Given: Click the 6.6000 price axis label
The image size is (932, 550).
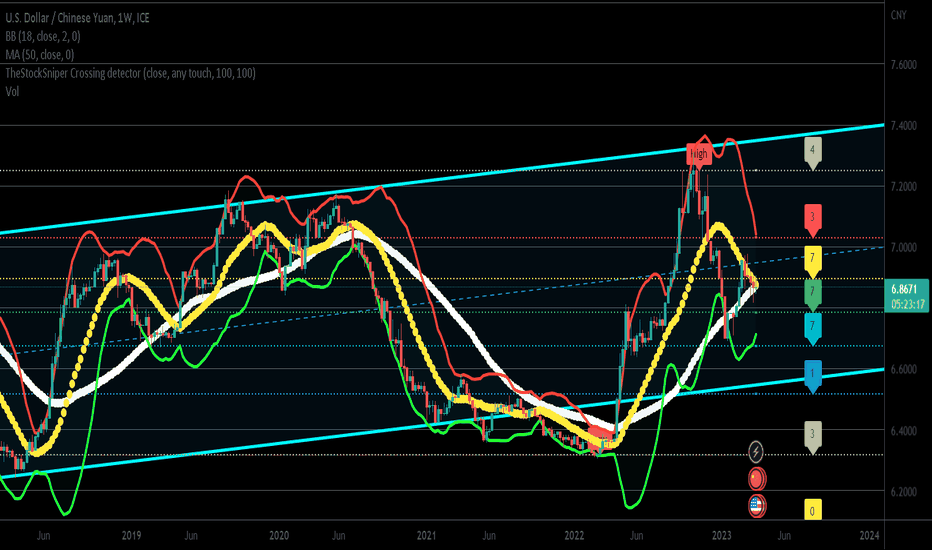Looking at the screenshot, I should 903,369.
